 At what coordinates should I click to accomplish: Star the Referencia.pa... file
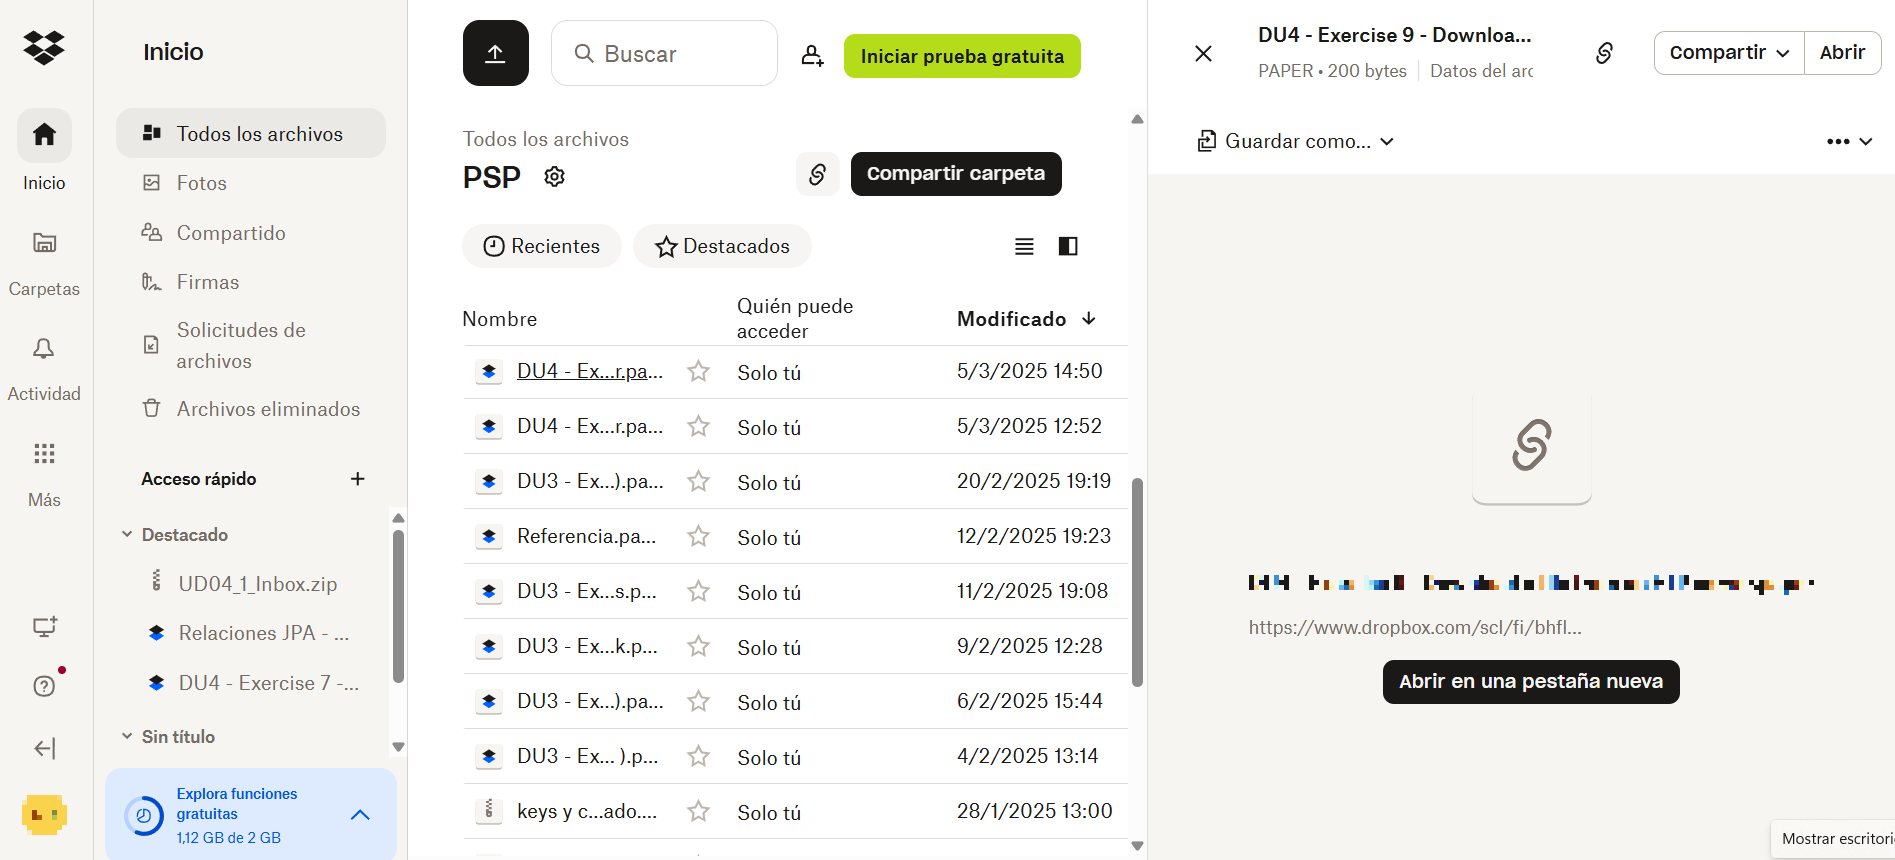click(x=698, y=537)
